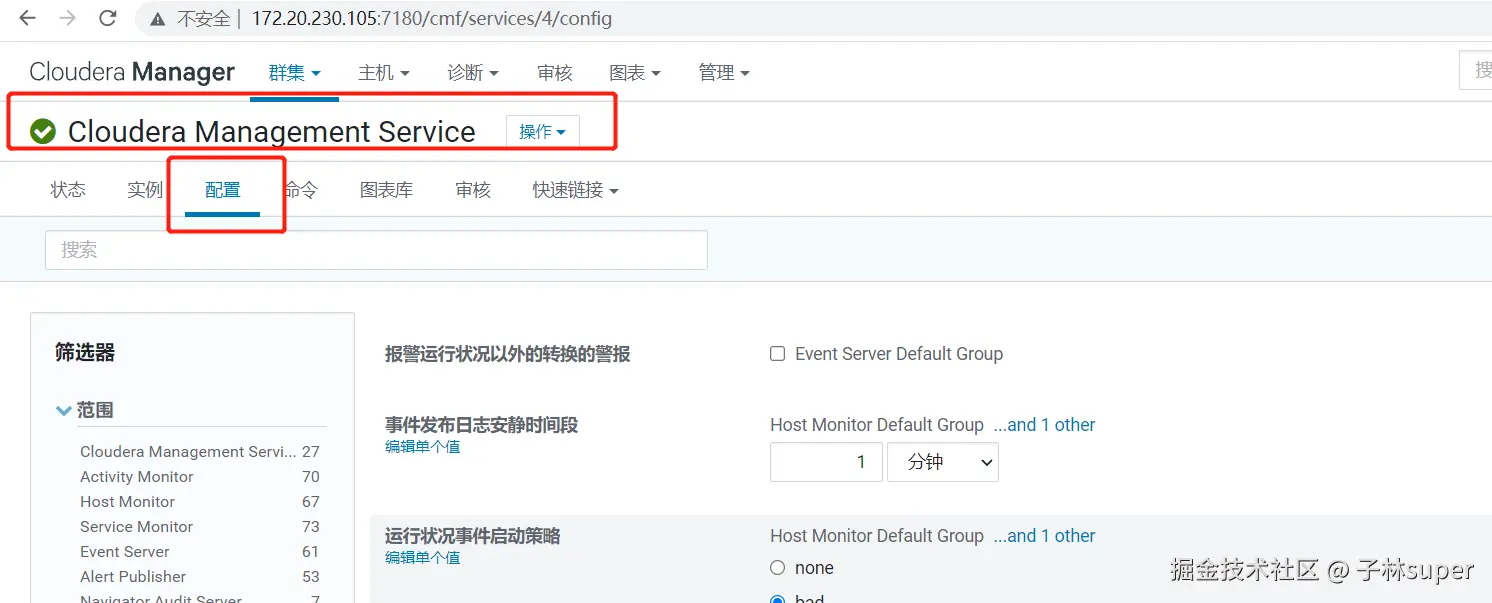Tick Event Server Default Group checkbox
The width and height of the screenshot is (1492, 603).
click(777, 354)
